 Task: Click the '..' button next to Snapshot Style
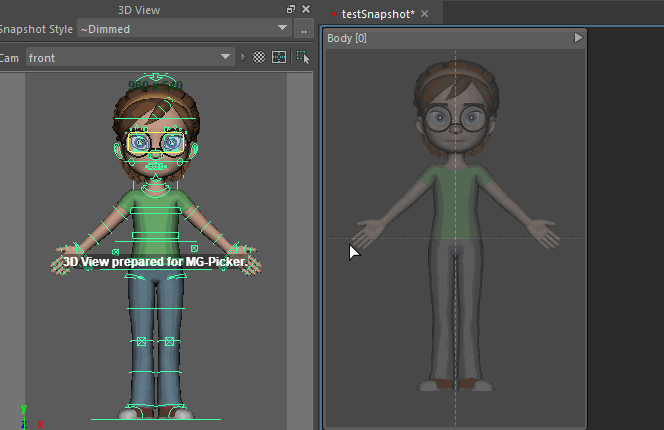coord(303,29)
